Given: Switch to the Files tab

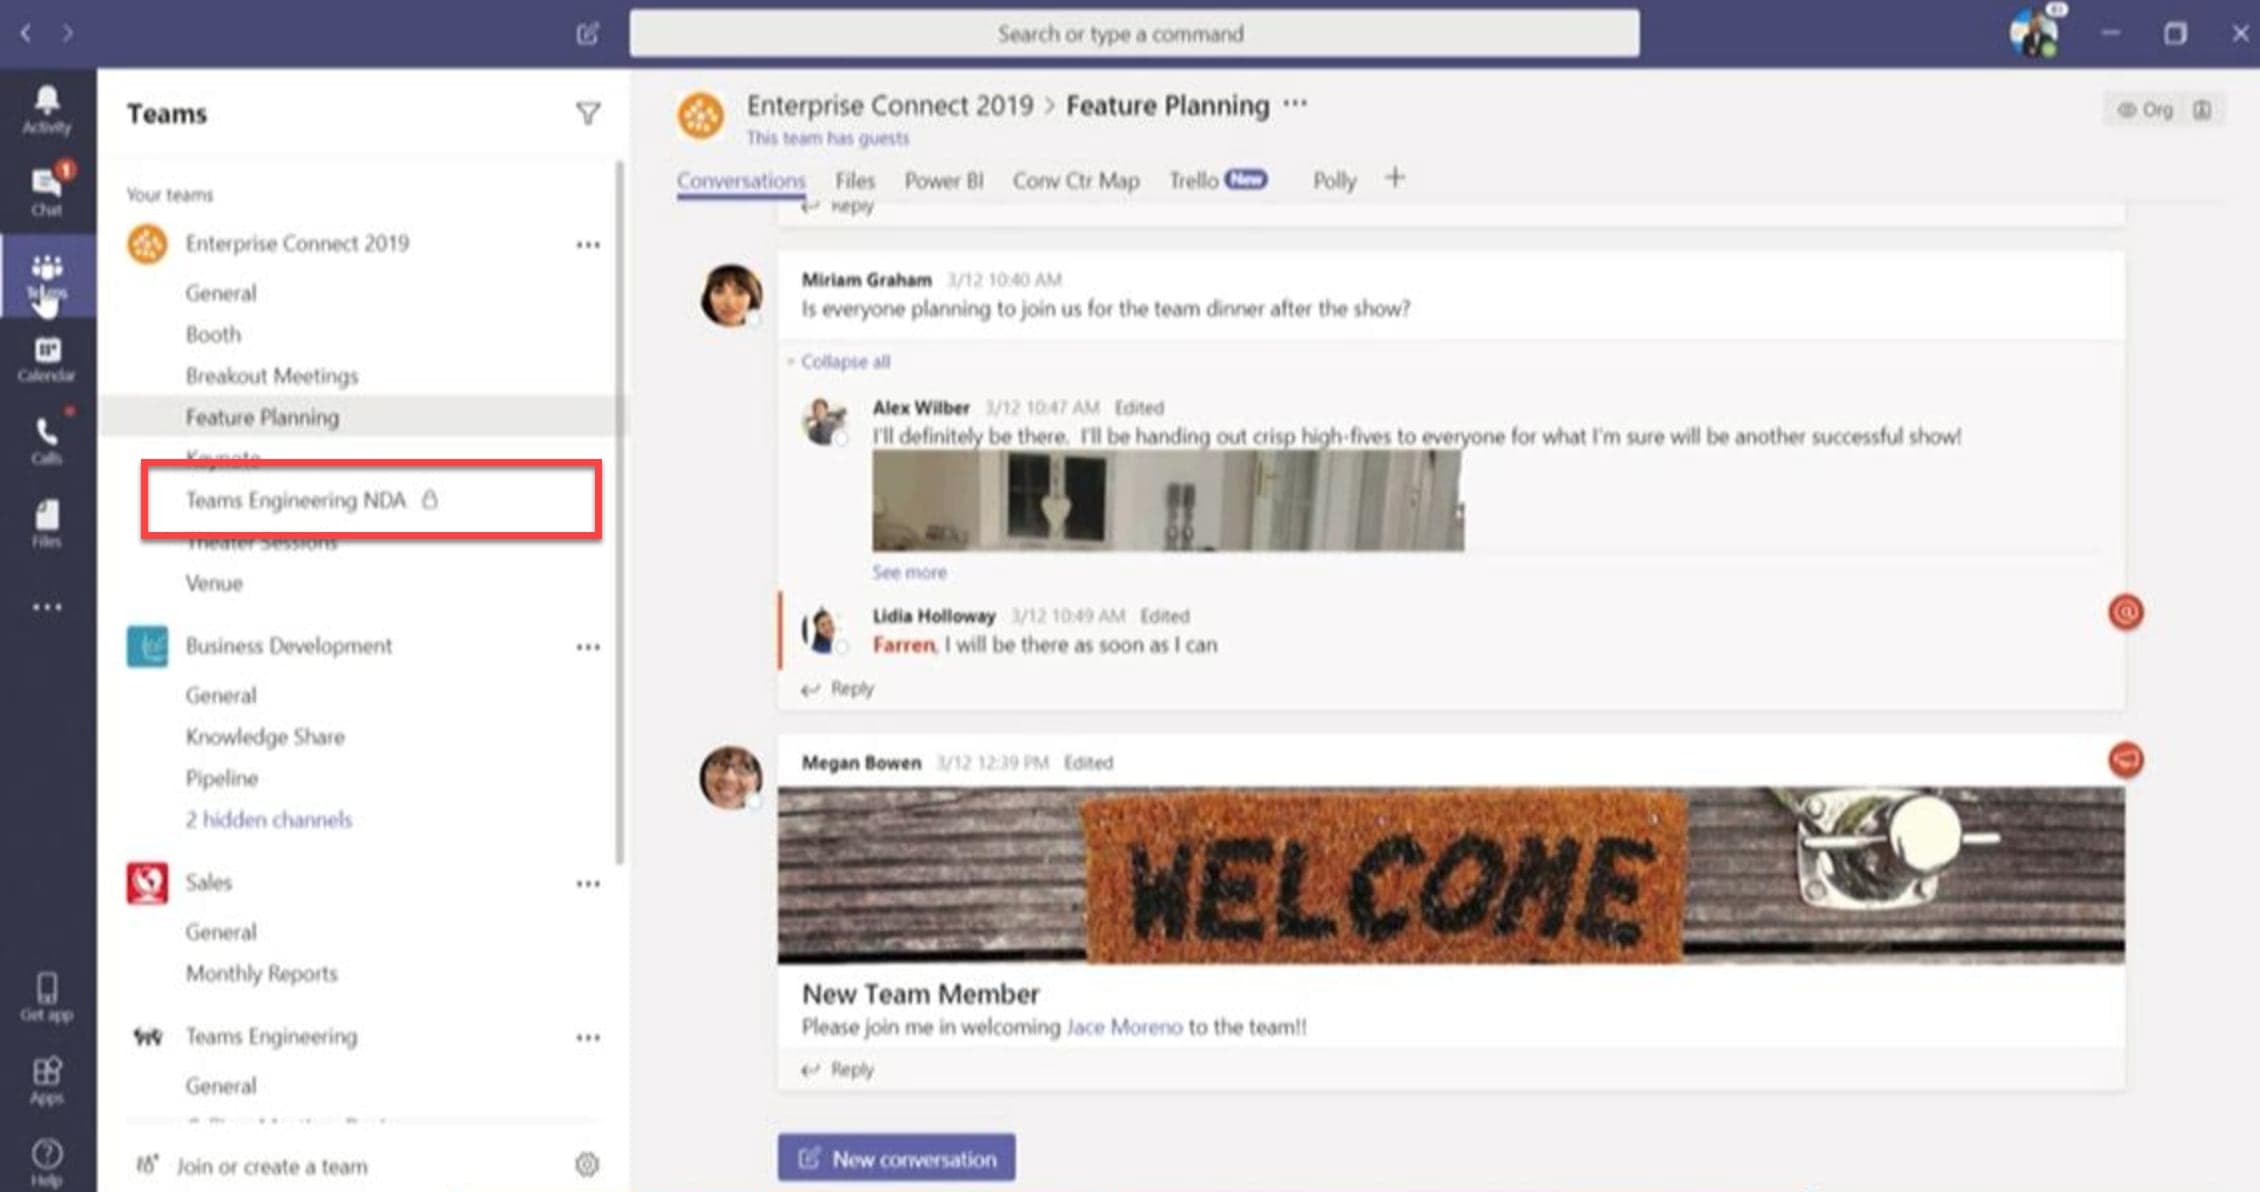Looking at the screenshot, I should tap(855, 181).
